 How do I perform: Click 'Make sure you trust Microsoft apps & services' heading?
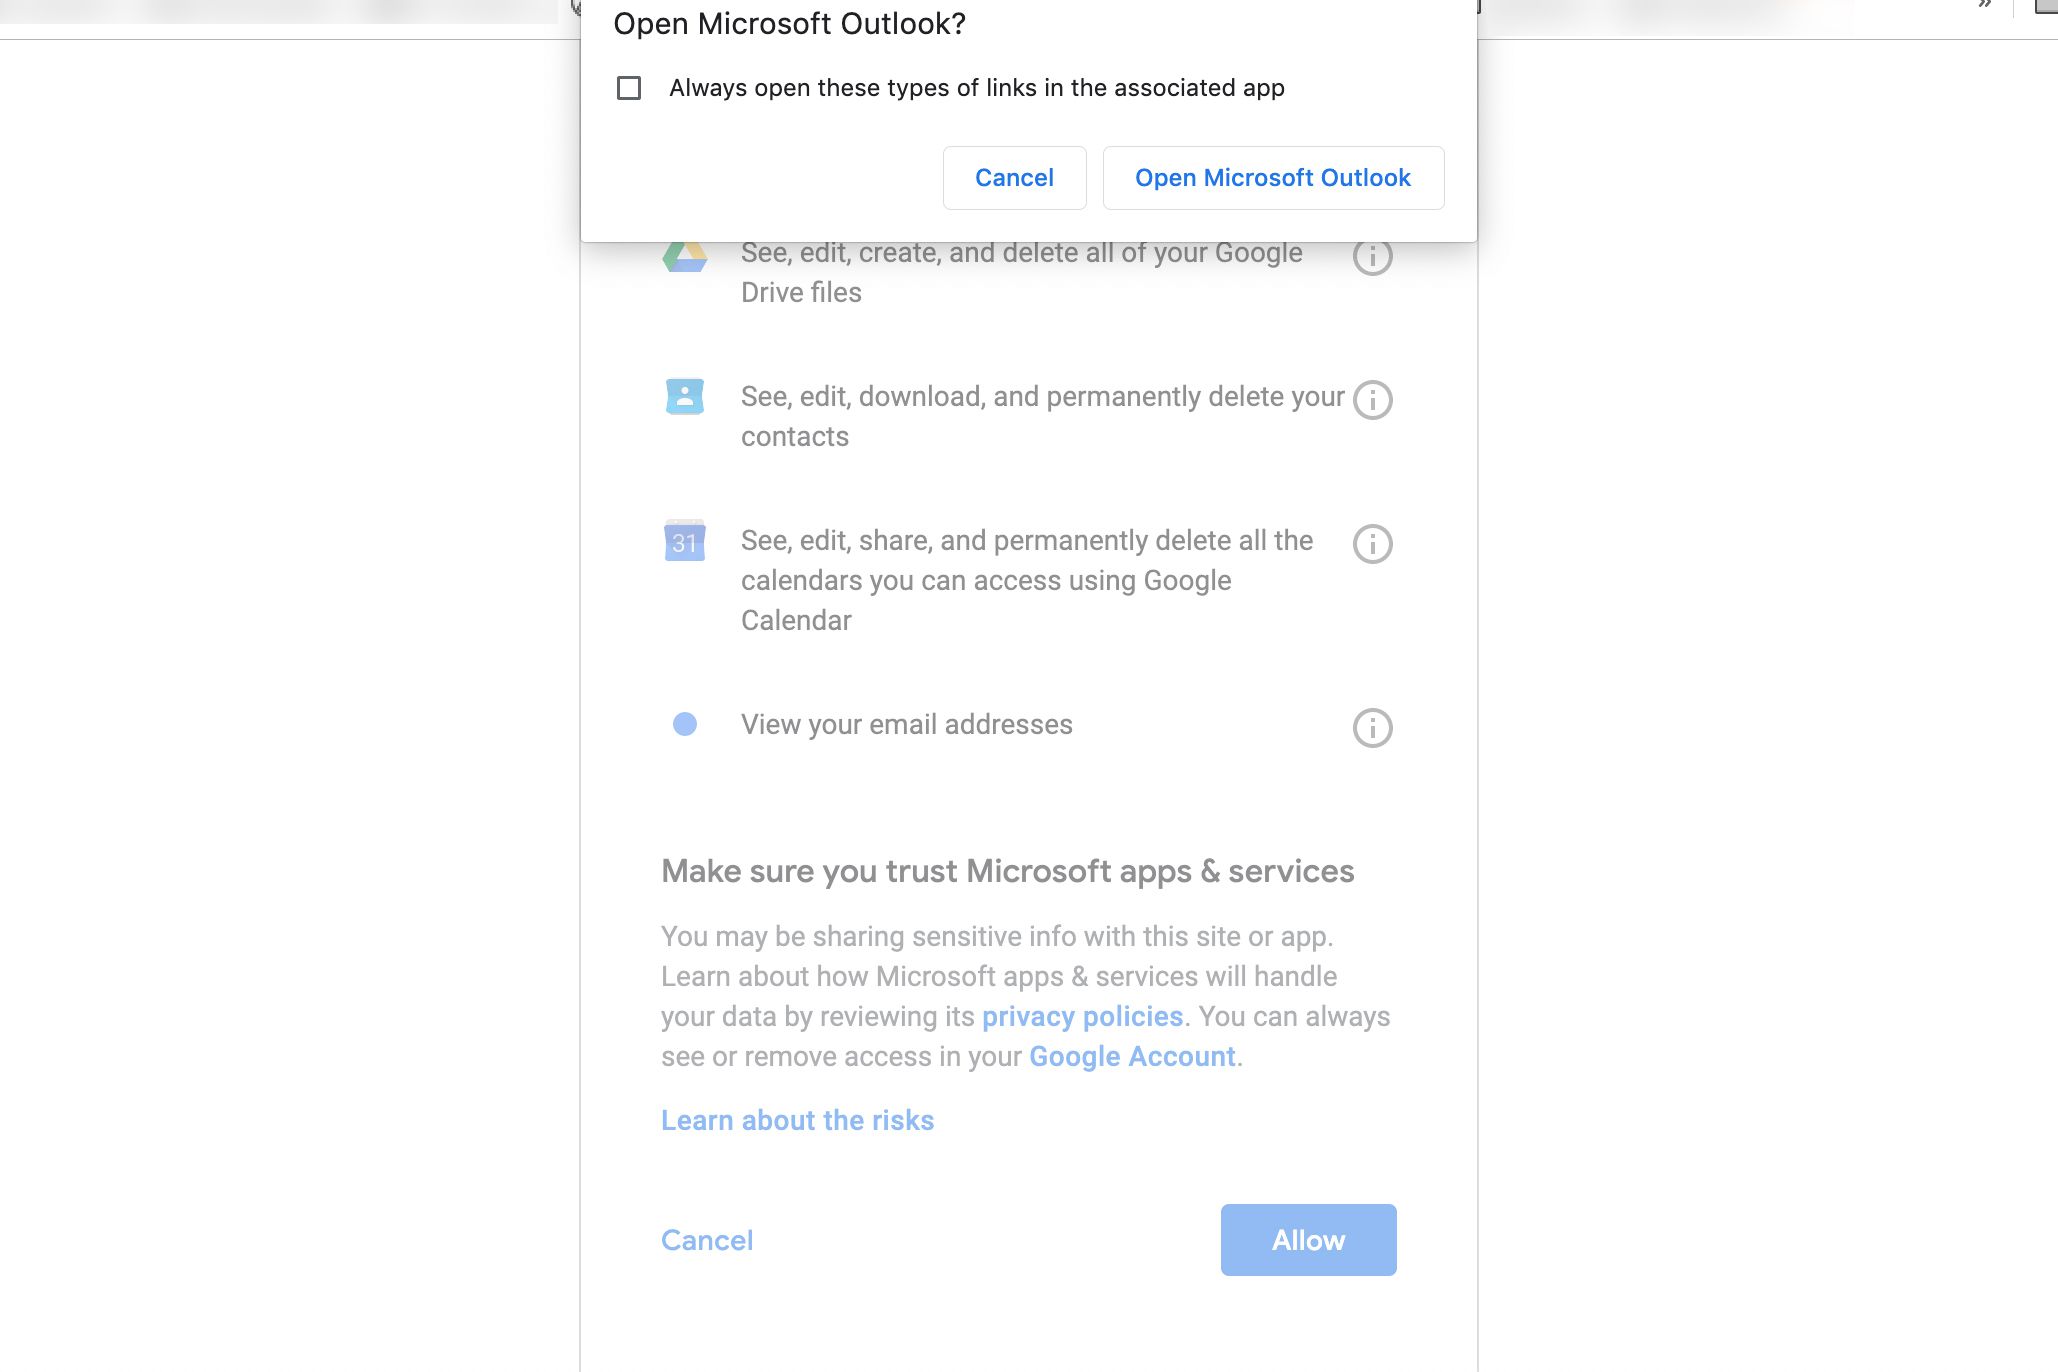tap(1007, 871)
